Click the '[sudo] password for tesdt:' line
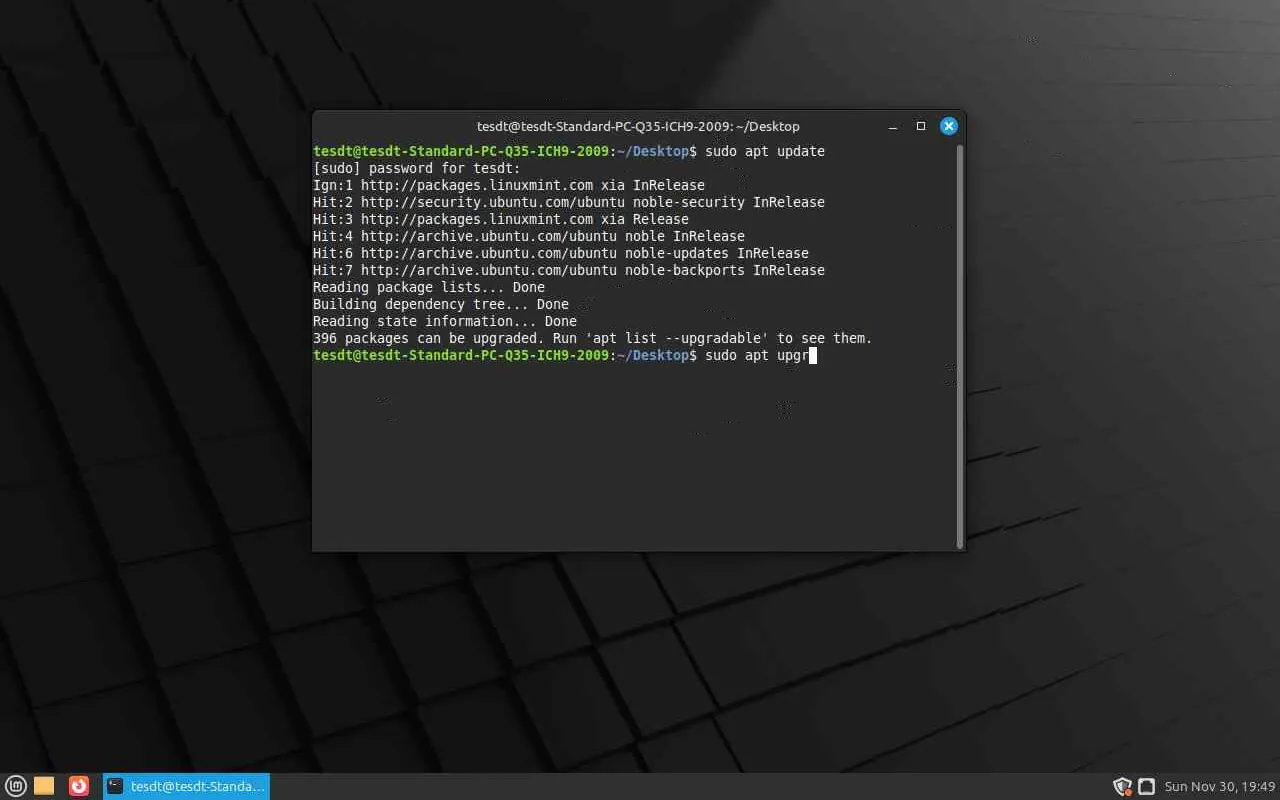 (x=417, y=169)
